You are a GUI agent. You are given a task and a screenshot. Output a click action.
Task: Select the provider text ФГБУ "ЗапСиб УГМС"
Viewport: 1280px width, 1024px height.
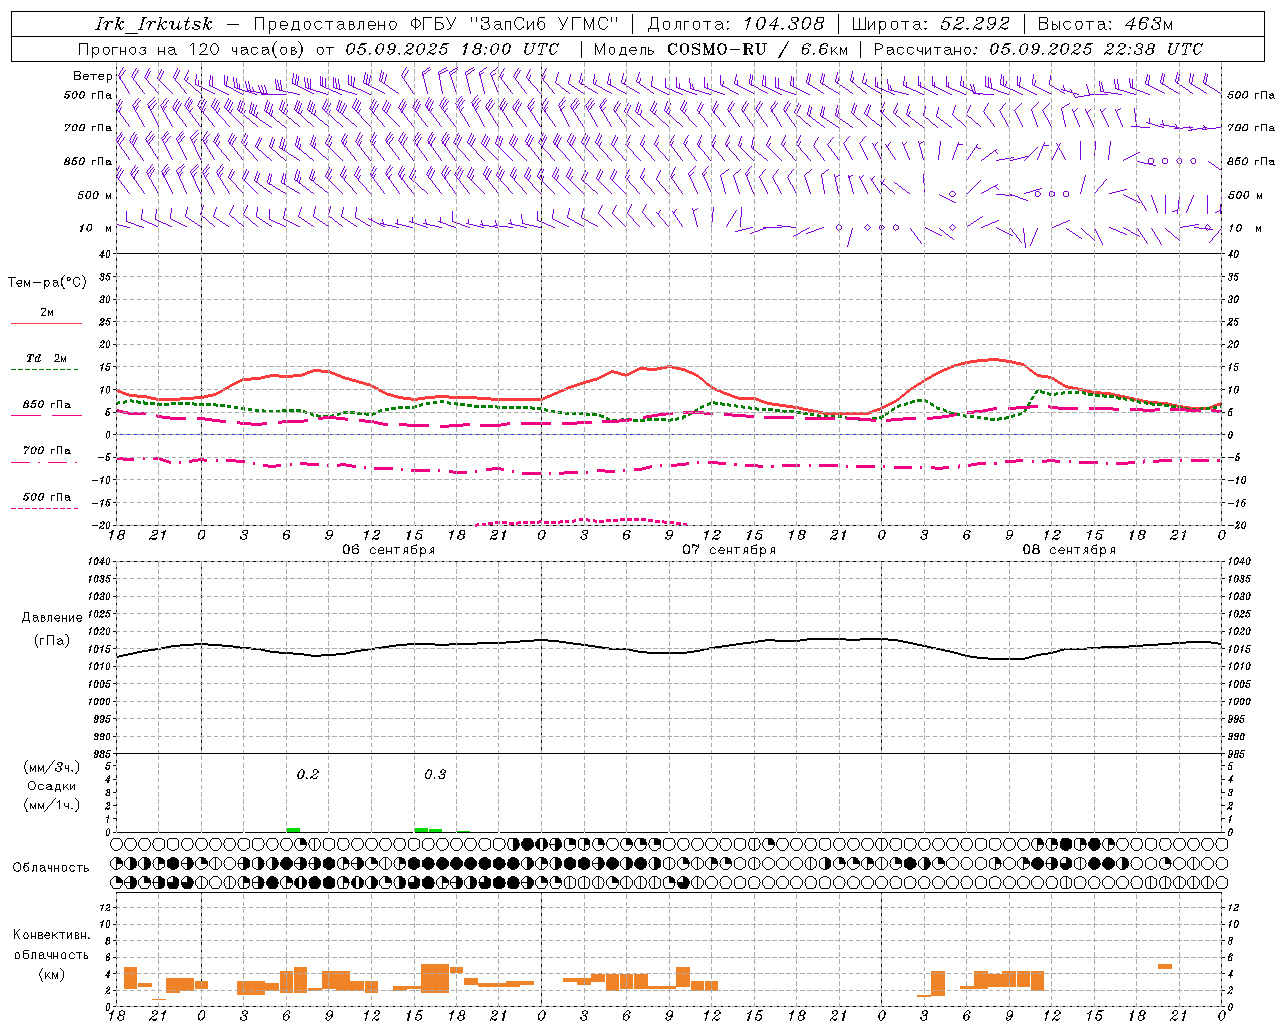tap(515, 24)
